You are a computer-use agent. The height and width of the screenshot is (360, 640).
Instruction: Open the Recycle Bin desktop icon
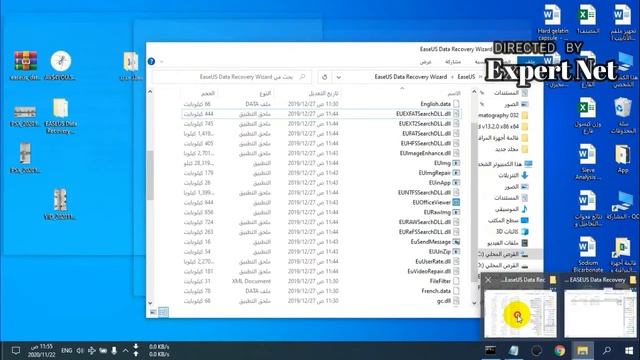(622, 116)
